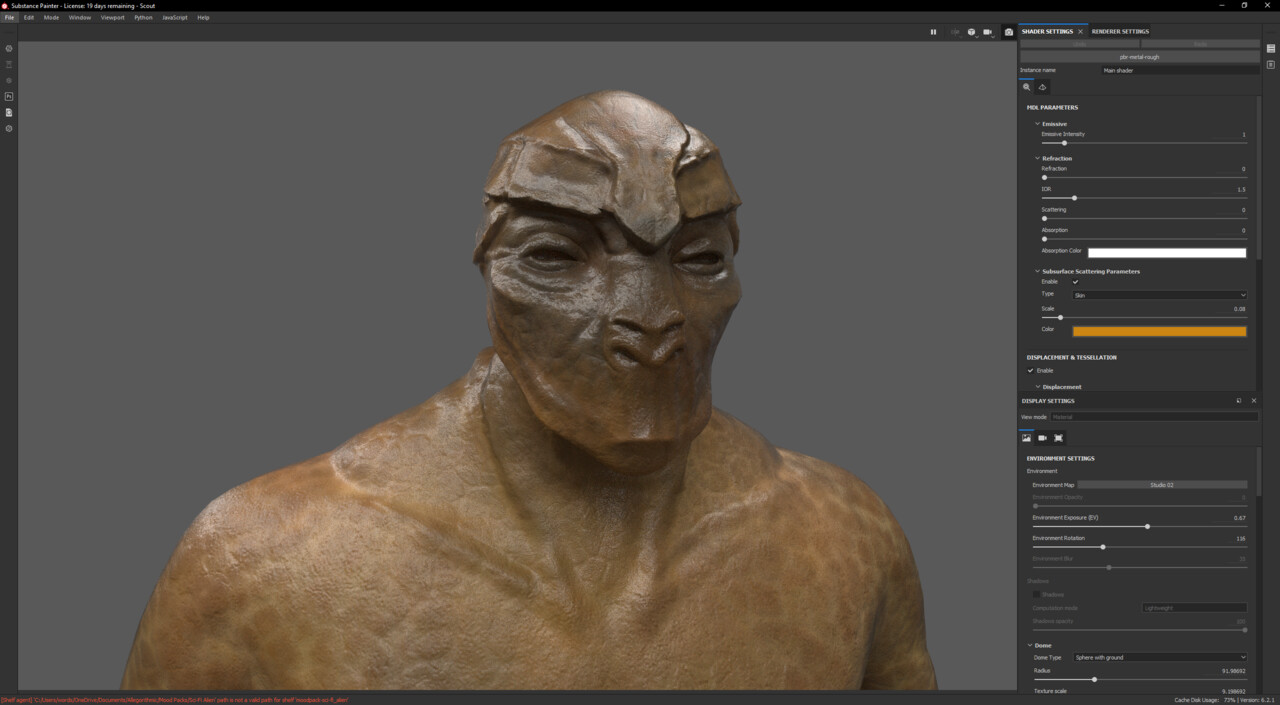Open the JavaScript menu
The height and width of the screenshot is (705, 1280).
175,17
